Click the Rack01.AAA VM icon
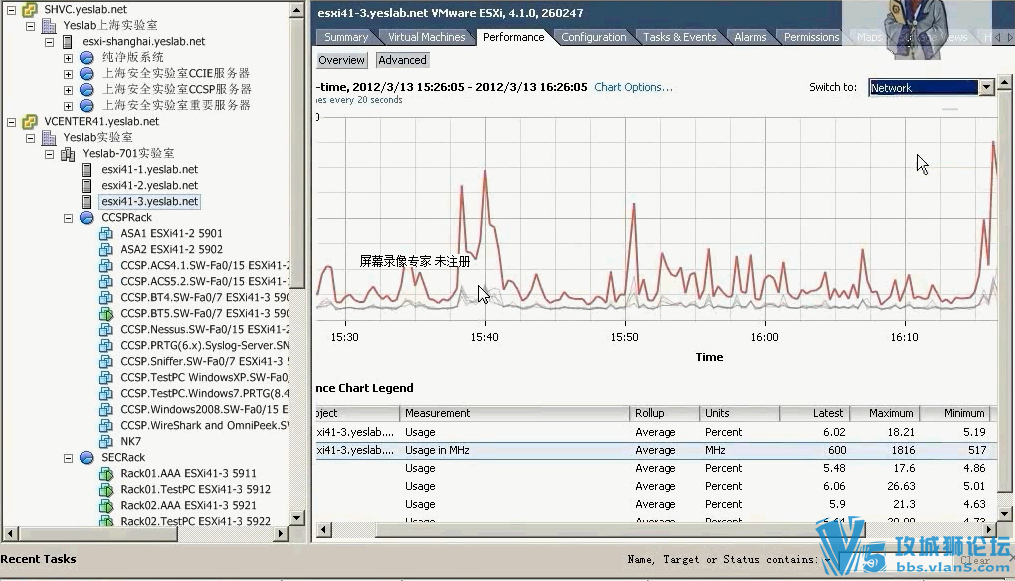The image size is (1015, 581). point(106,474)
